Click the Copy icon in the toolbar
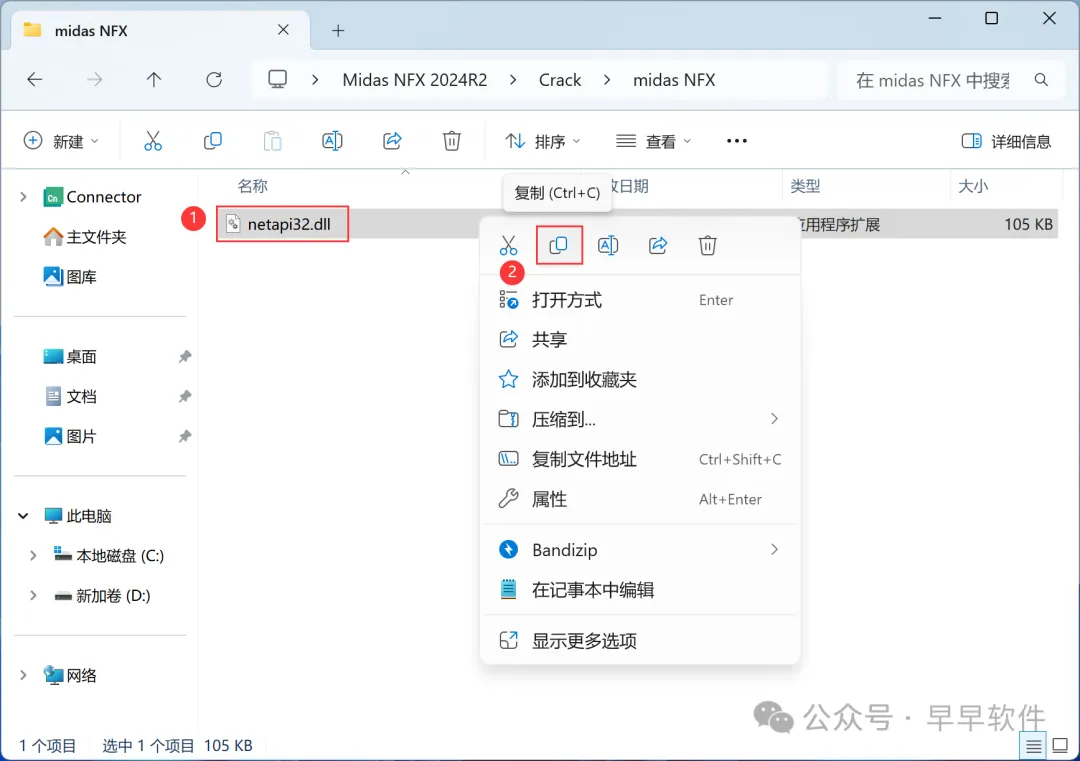Image resolution: width=1080 pixels, height=761 pixels. 213,141
